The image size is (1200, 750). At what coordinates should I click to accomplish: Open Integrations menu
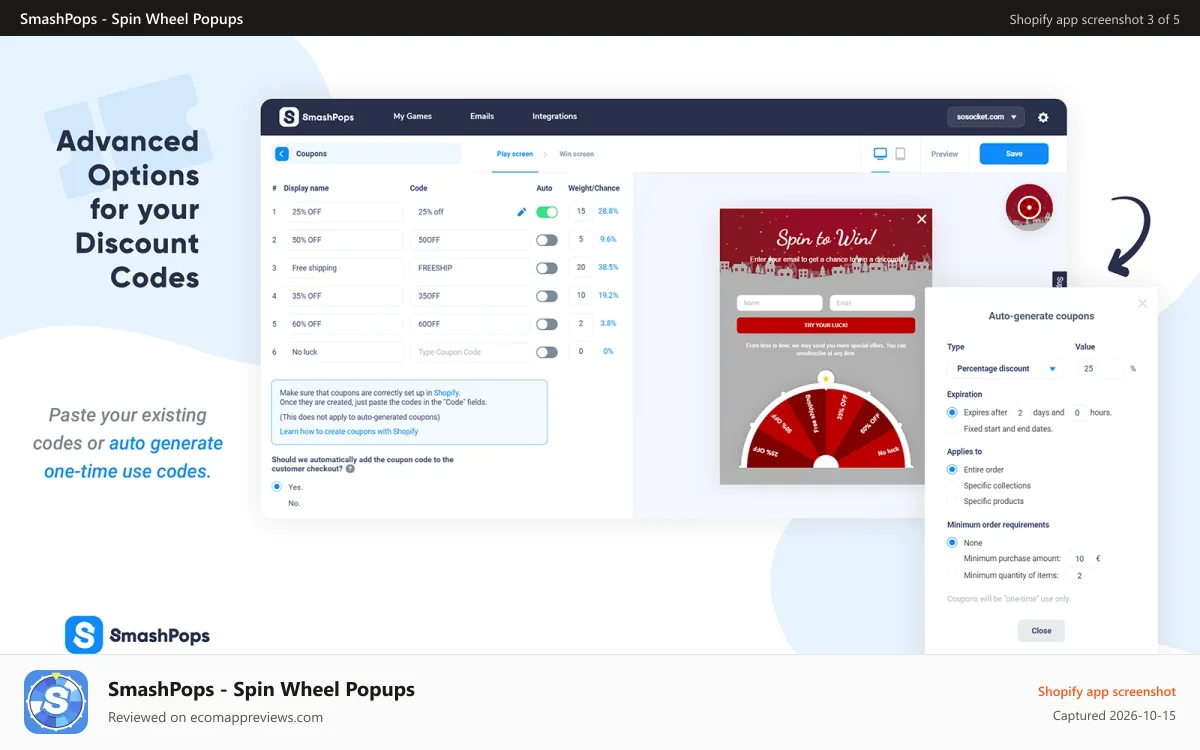coord(554,116)
